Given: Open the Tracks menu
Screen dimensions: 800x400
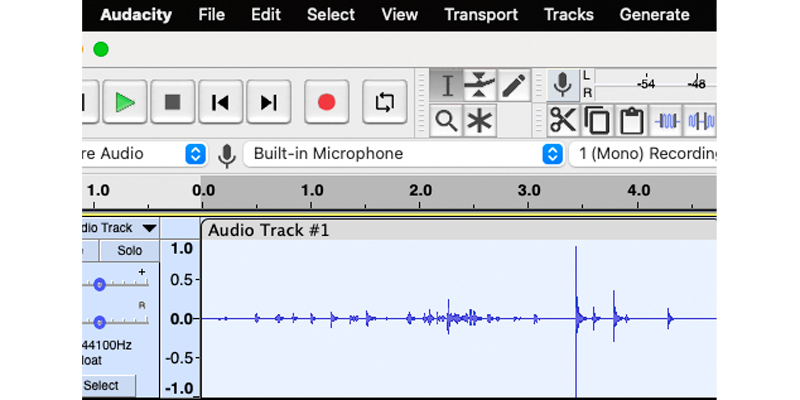Looking at the screenshot, I should [568, 15].
